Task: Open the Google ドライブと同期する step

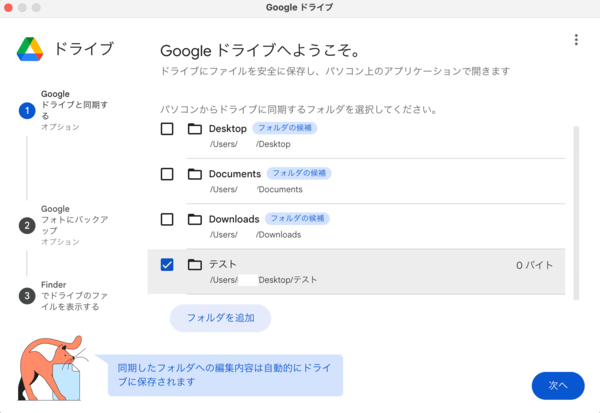Action: pyautogui.click(x=75, y=110)
